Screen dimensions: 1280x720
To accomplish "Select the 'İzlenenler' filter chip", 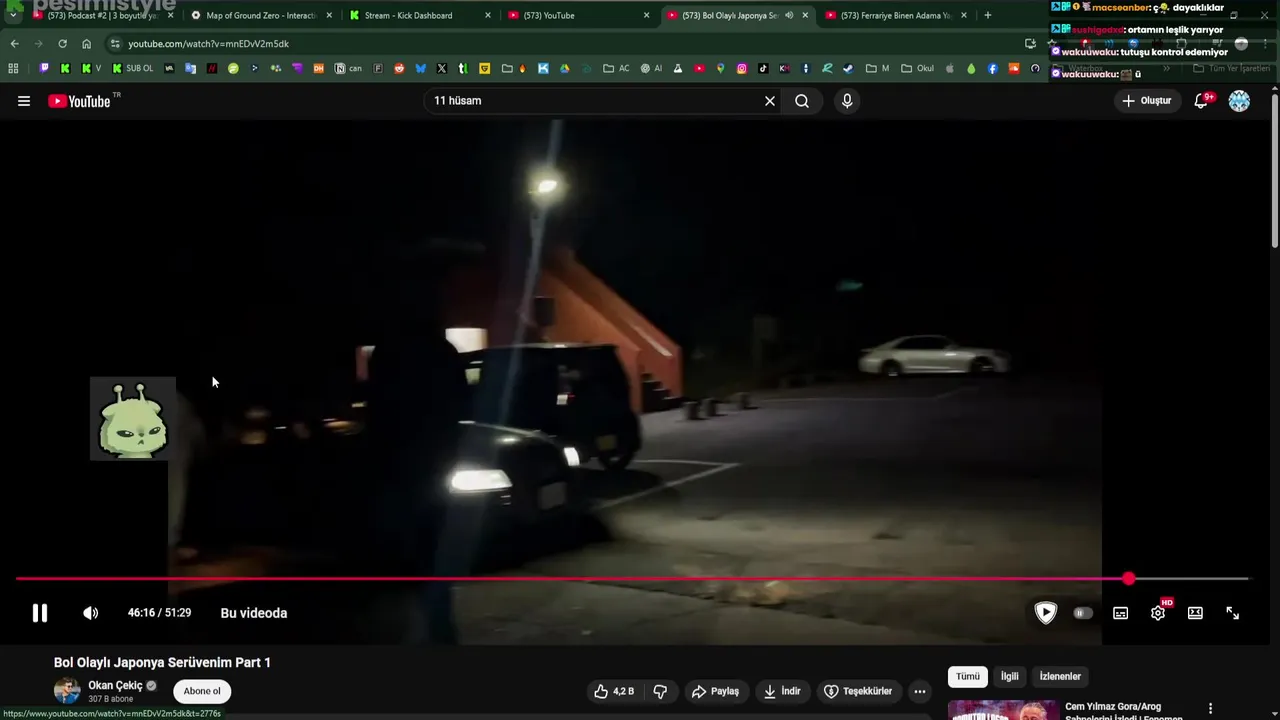I will click(x=1060, y=676).
